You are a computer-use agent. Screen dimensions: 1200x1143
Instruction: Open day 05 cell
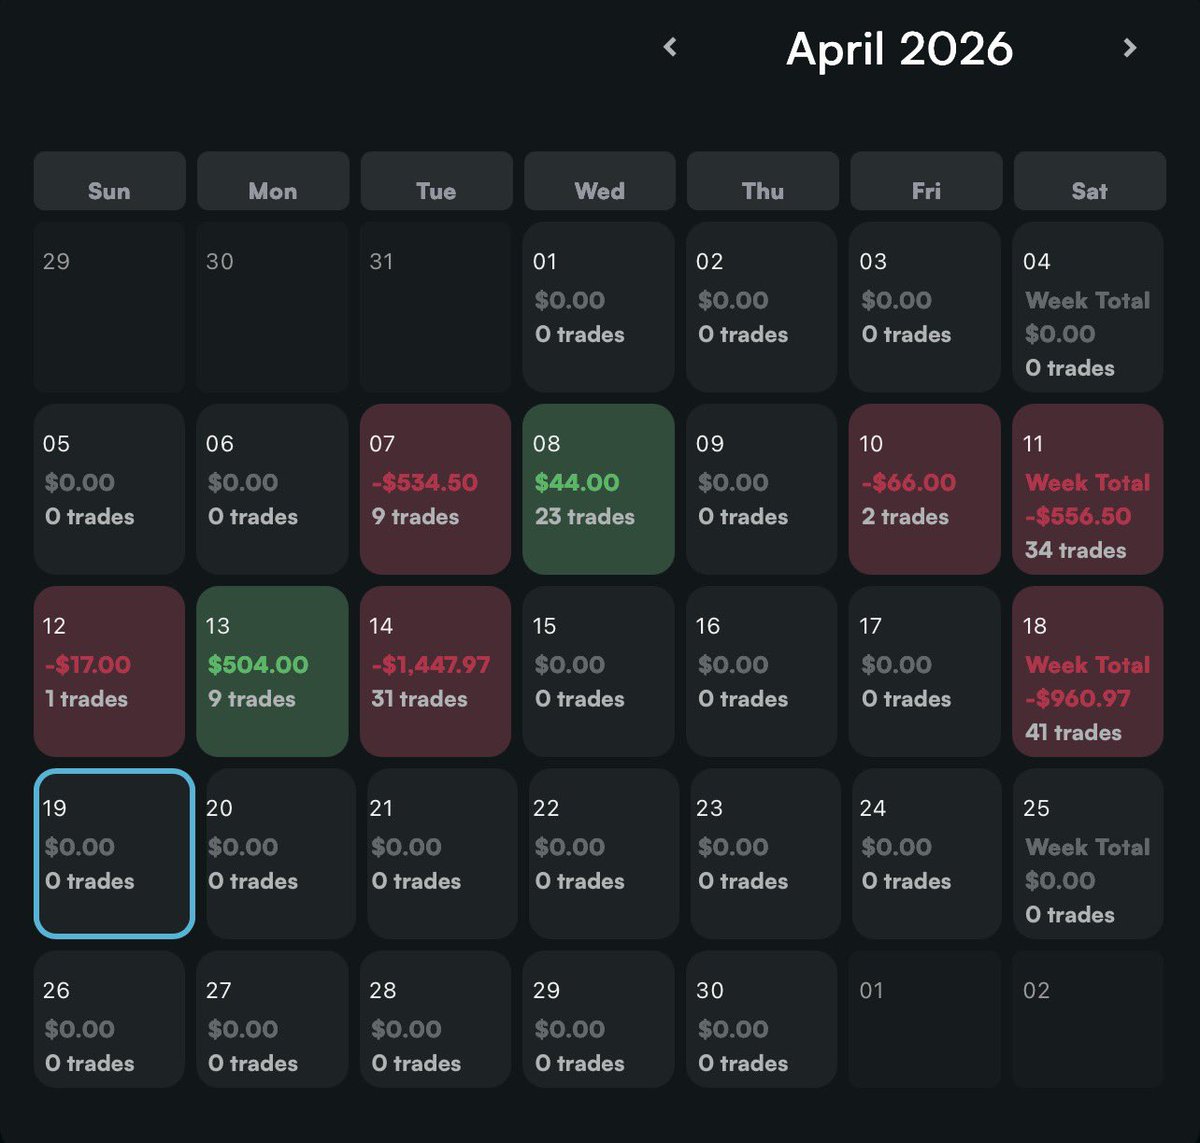[109, 489]
